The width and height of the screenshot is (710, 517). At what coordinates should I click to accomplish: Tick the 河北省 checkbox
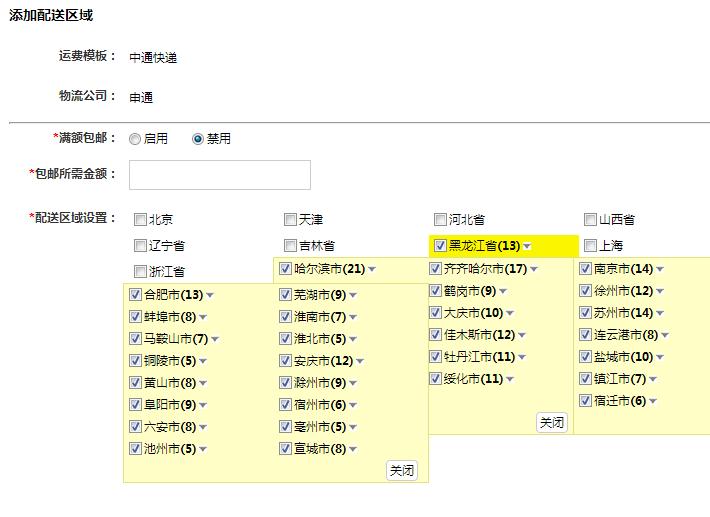coord(440,219)
